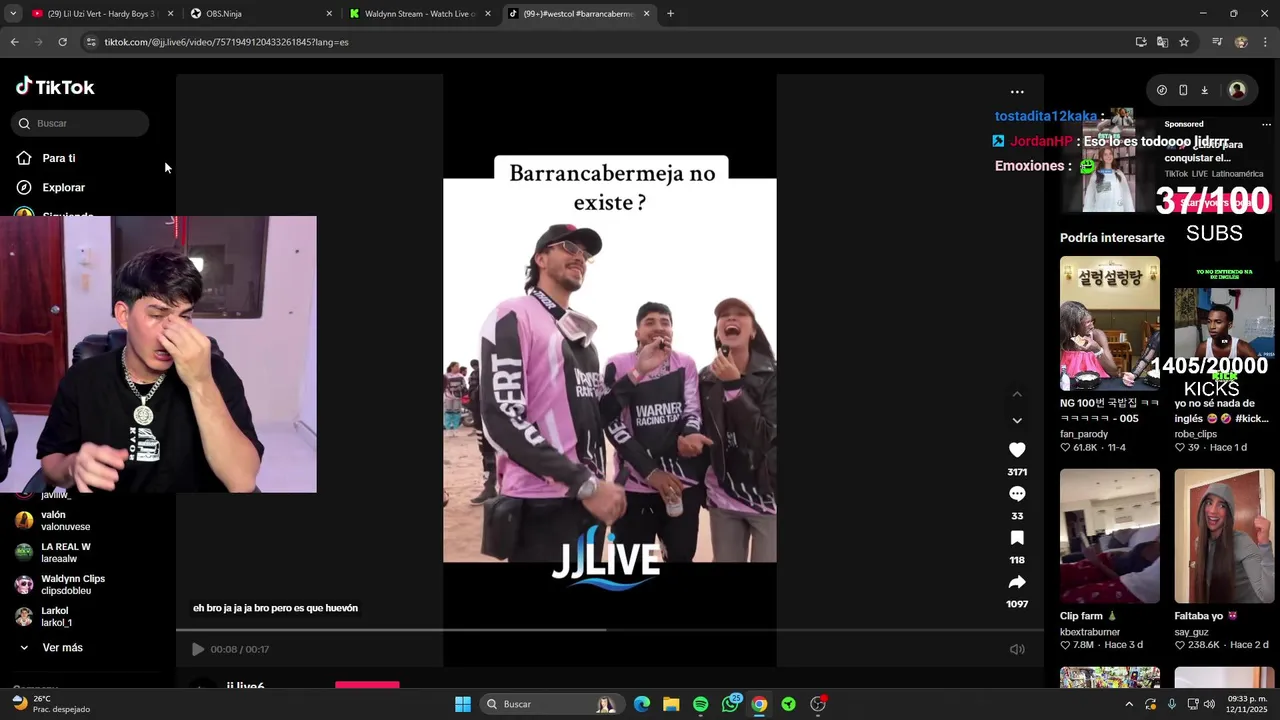Click install app icon in address bar
1280x720 pixels.
(x=1141, y=42)
